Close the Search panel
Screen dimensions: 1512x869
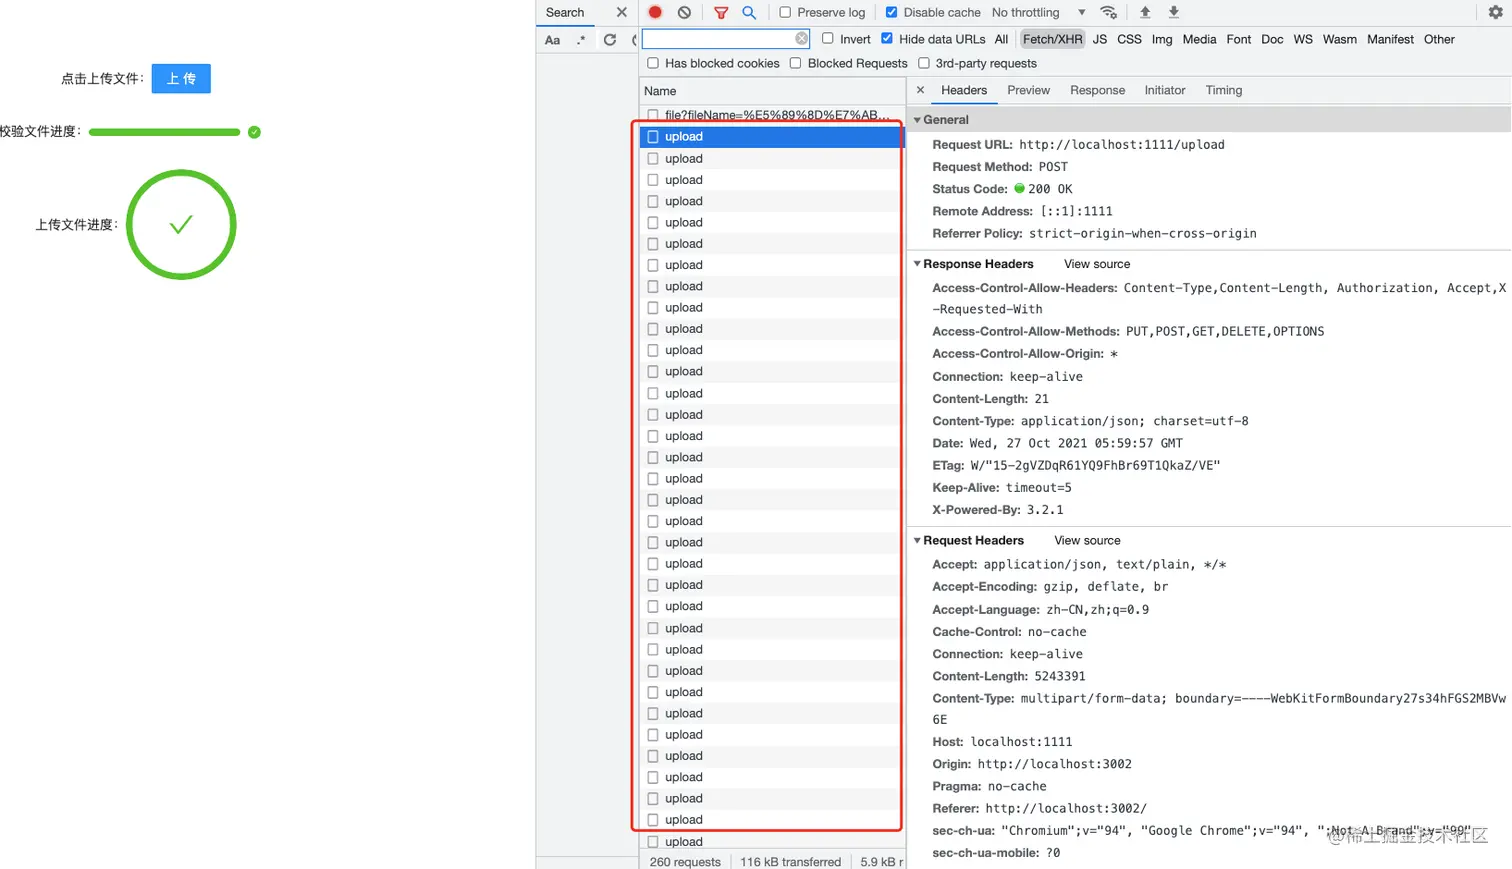[621, 12]
